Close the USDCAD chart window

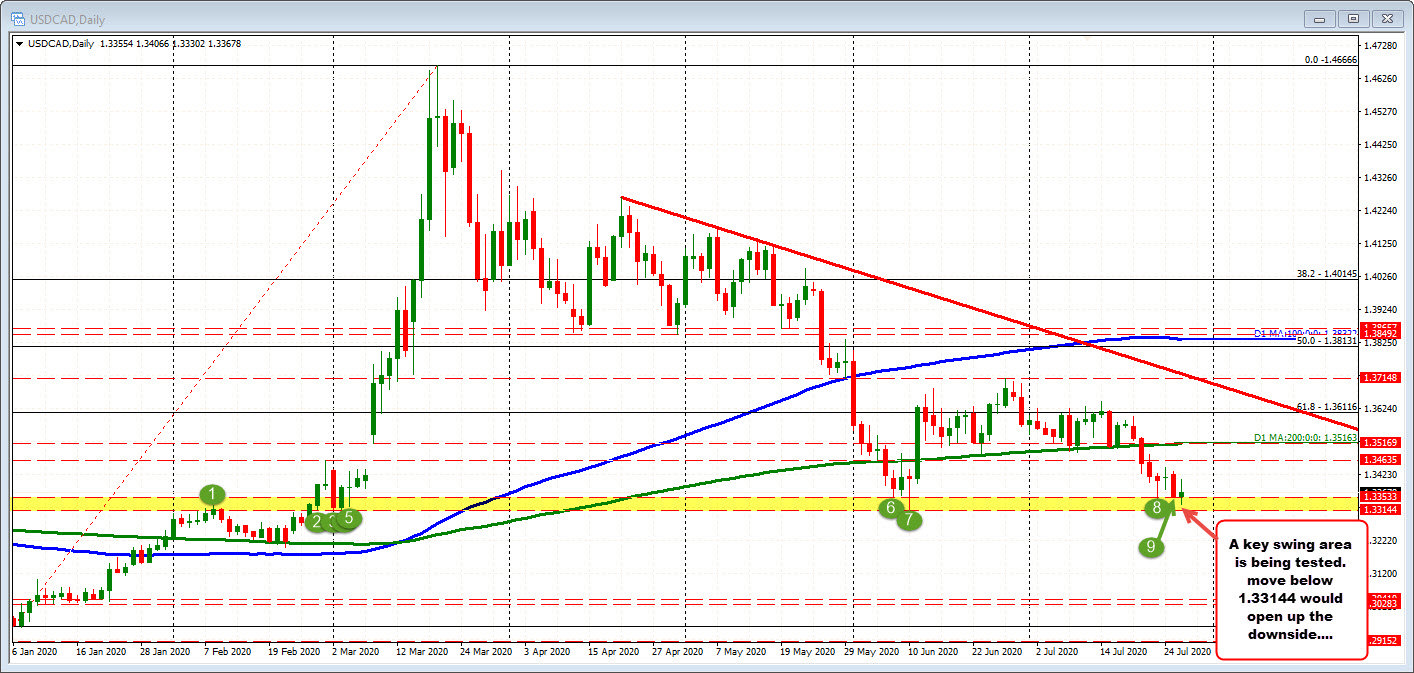coord(1387,18)
